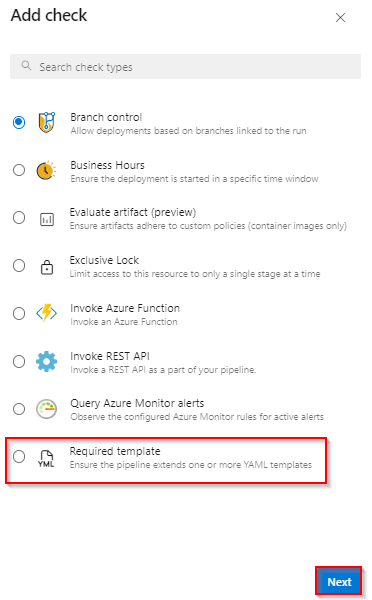The image size is (372, 600).
Task: Choose the Evaluate artifact (preview) radio option
Action: coord(19,218)
